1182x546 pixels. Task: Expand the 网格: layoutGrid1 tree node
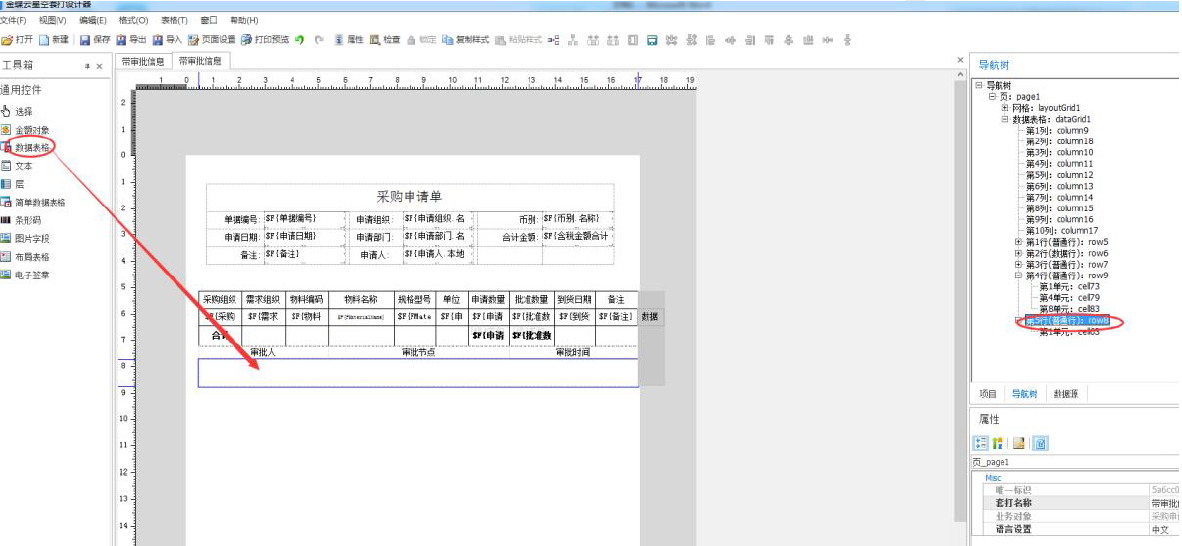[1005, 108]
